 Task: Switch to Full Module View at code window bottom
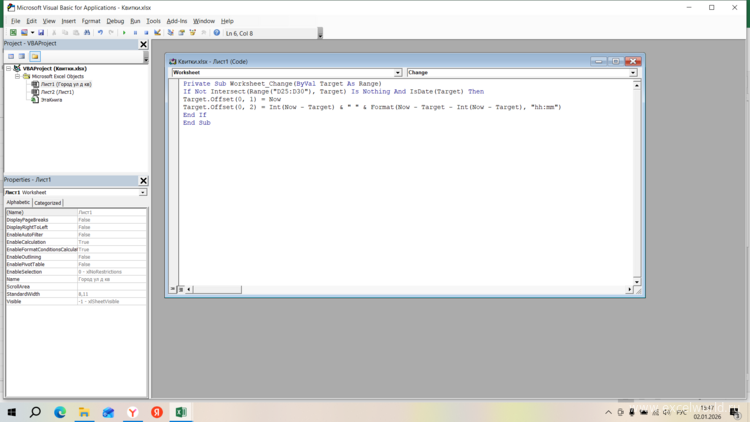[181, 290]
